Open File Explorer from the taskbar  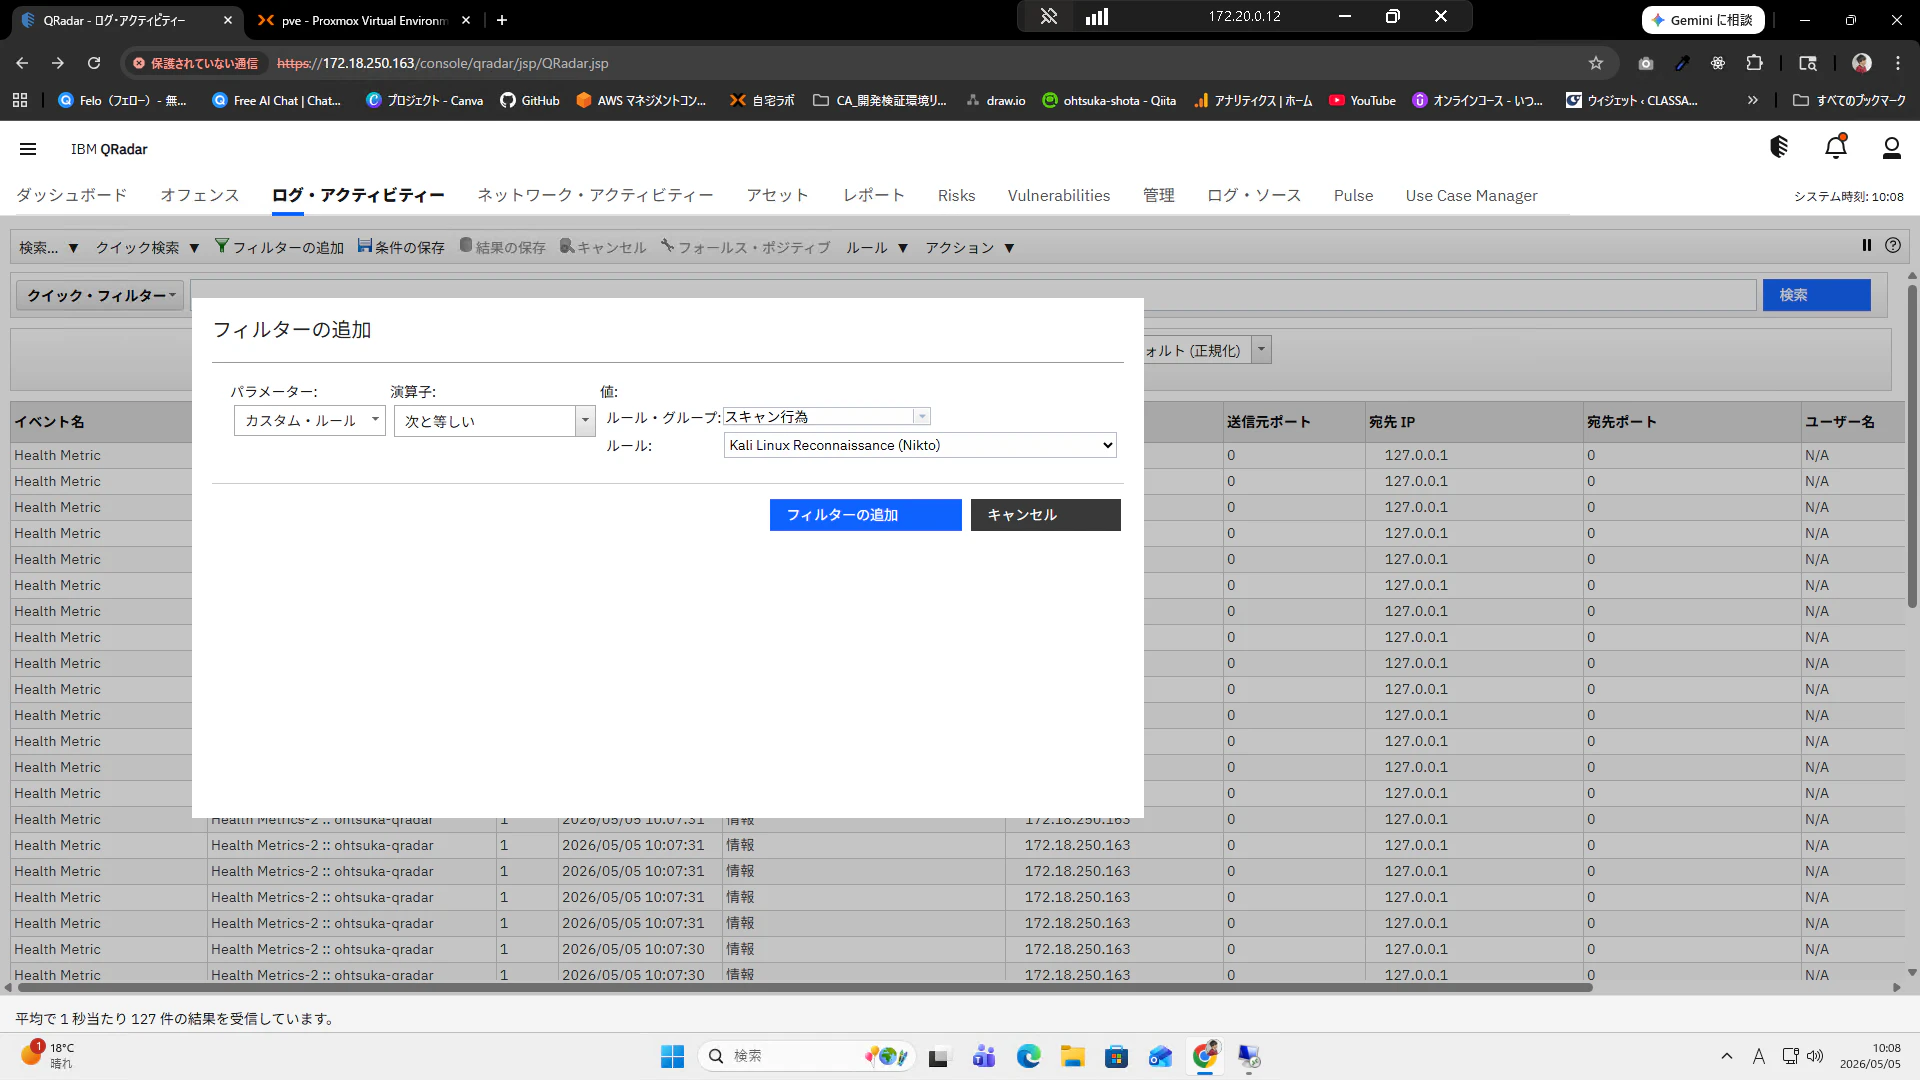click(x=1072, y=1056)
